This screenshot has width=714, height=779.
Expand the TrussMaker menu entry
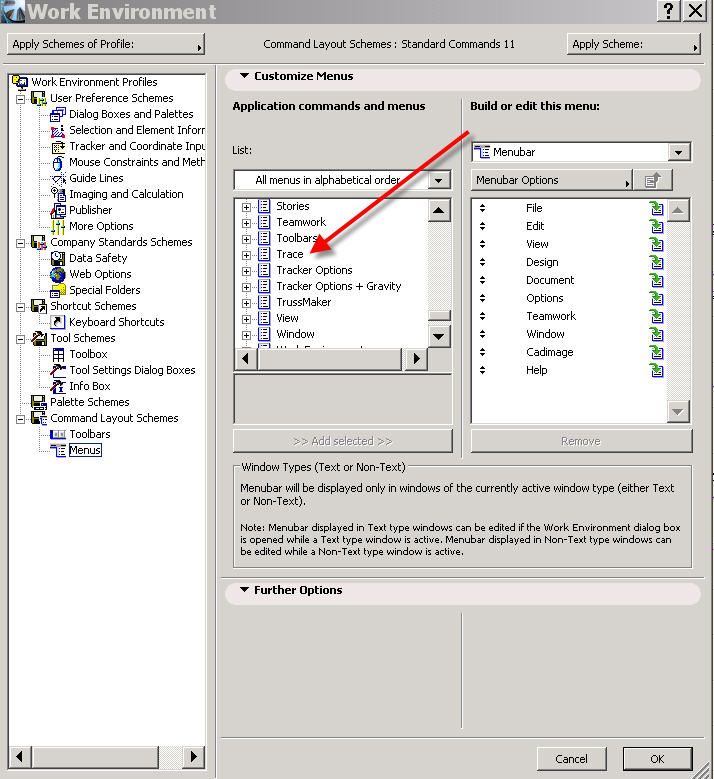point(246,303)
